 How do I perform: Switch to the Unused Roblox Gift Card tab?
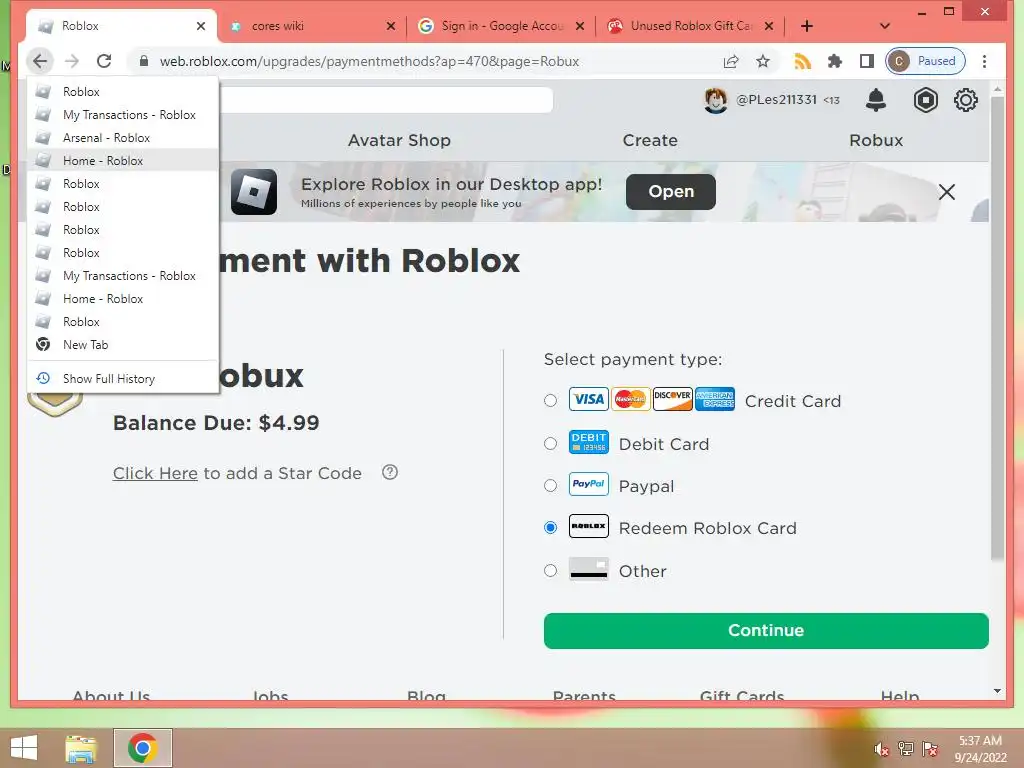[x=691, y=26]
